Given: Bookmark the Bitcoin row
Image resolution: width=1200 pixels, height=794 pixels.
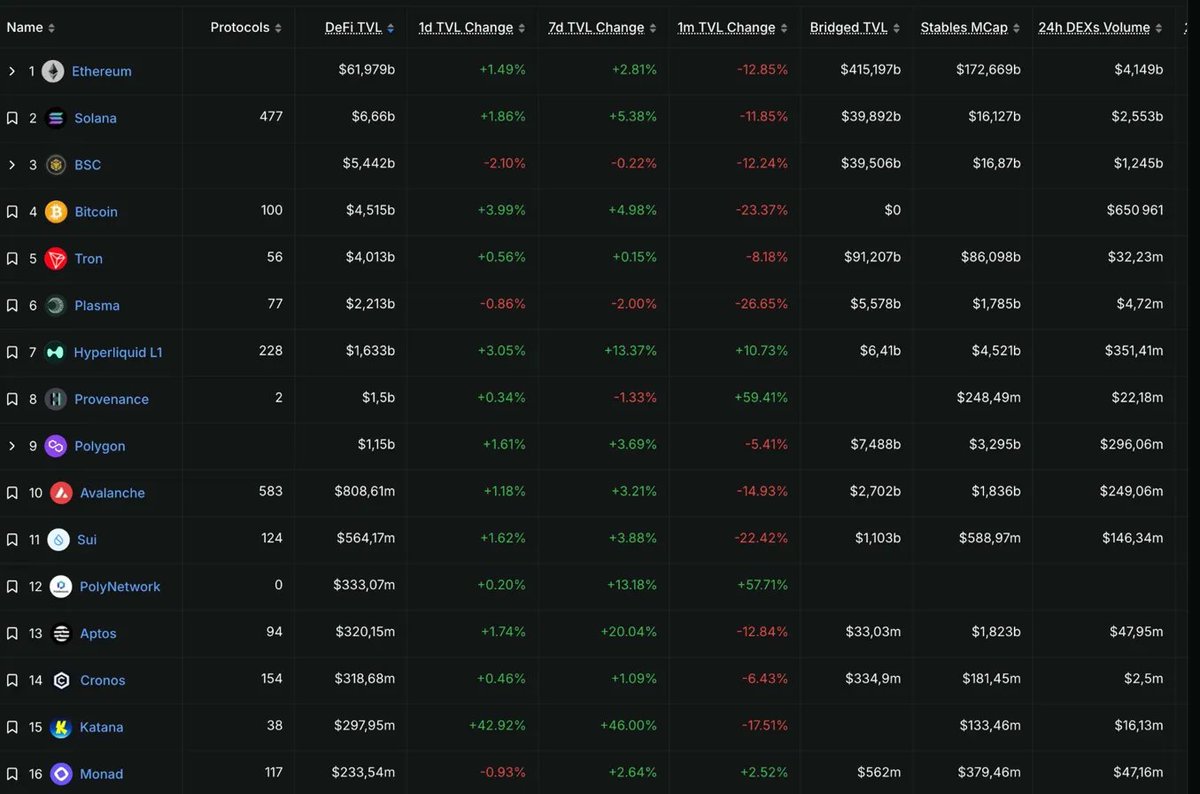Looking at the screenshot, I should (12, 212).
